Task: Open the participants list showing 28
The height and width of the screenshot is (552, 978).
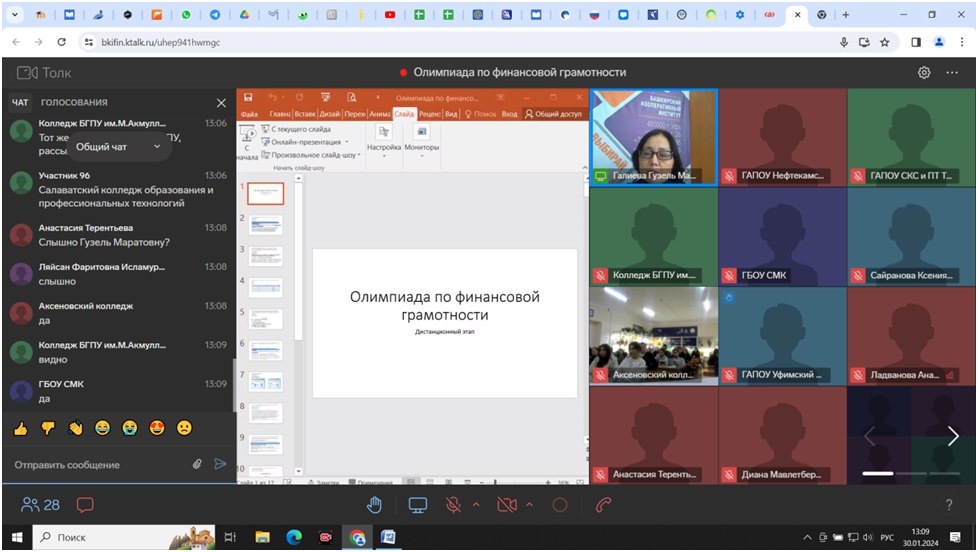Action: tap(41, 505)
